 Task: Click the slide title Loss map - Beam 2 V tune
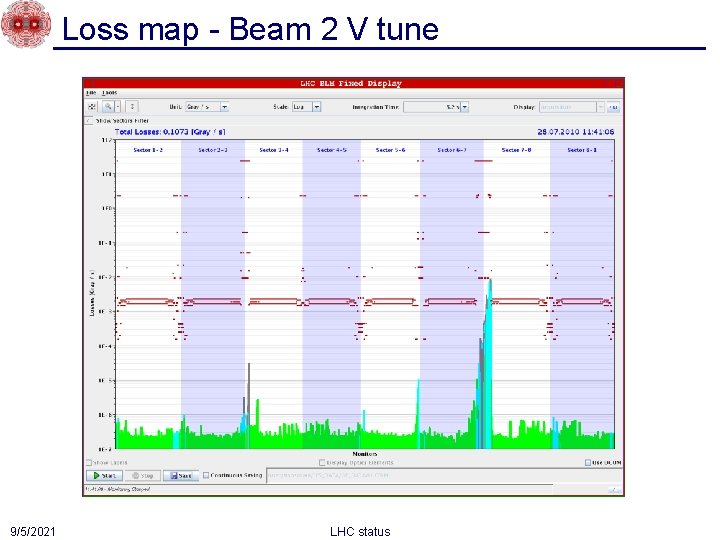pyautogui.click(x=250, y=28)
